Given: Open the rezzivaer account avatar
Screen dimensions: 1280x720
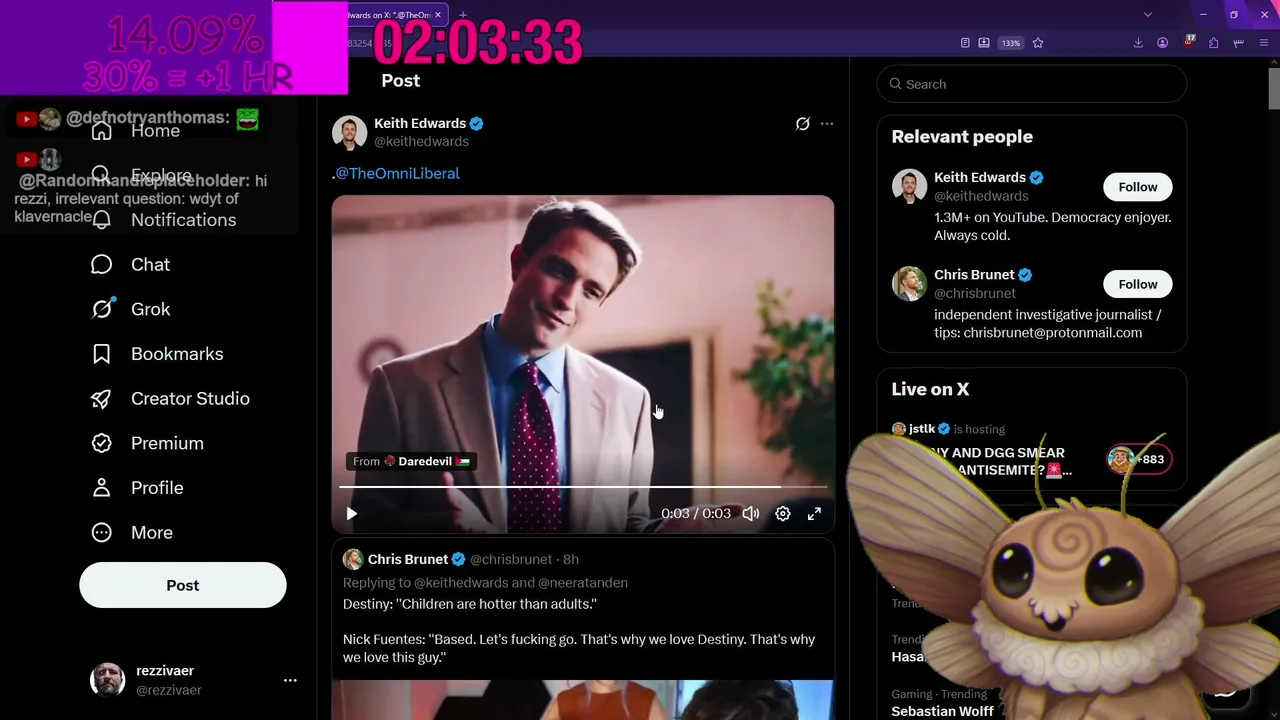Looking at the screenshot, I should pos(108,681).
